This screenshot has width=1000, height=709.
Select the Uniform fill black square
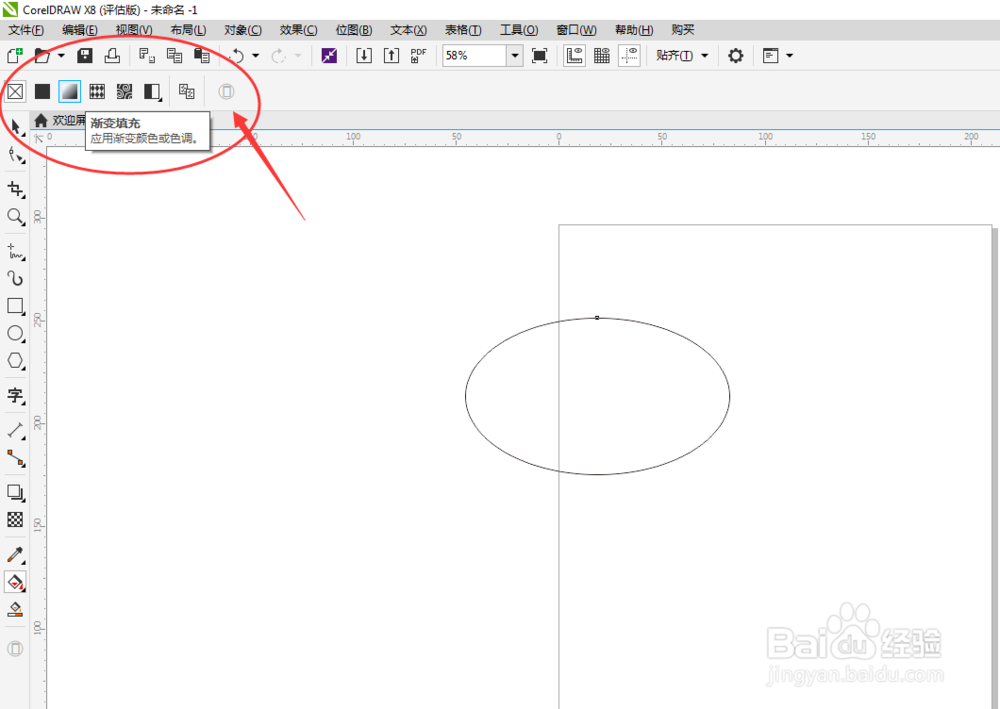pyautogui.click(x=42, y=92)
